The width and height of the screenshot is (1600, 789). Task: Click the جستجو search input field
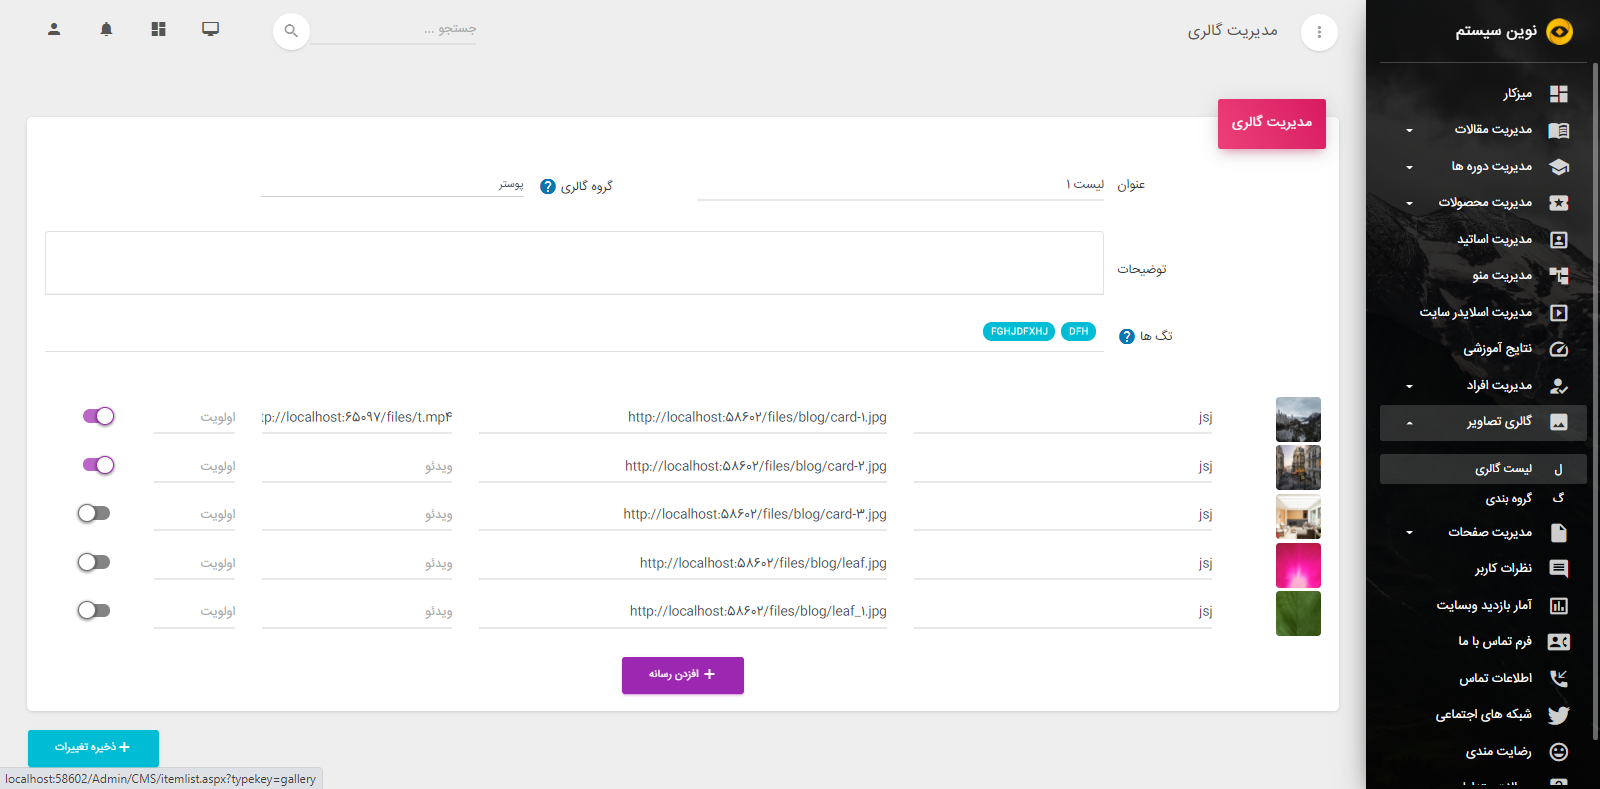tap(393, 30)
